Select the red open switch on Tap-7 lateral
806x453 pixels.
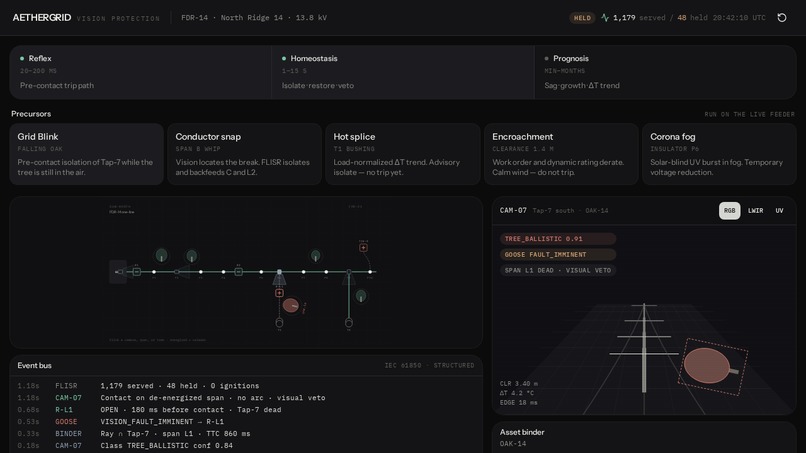(x=279, y=293)
